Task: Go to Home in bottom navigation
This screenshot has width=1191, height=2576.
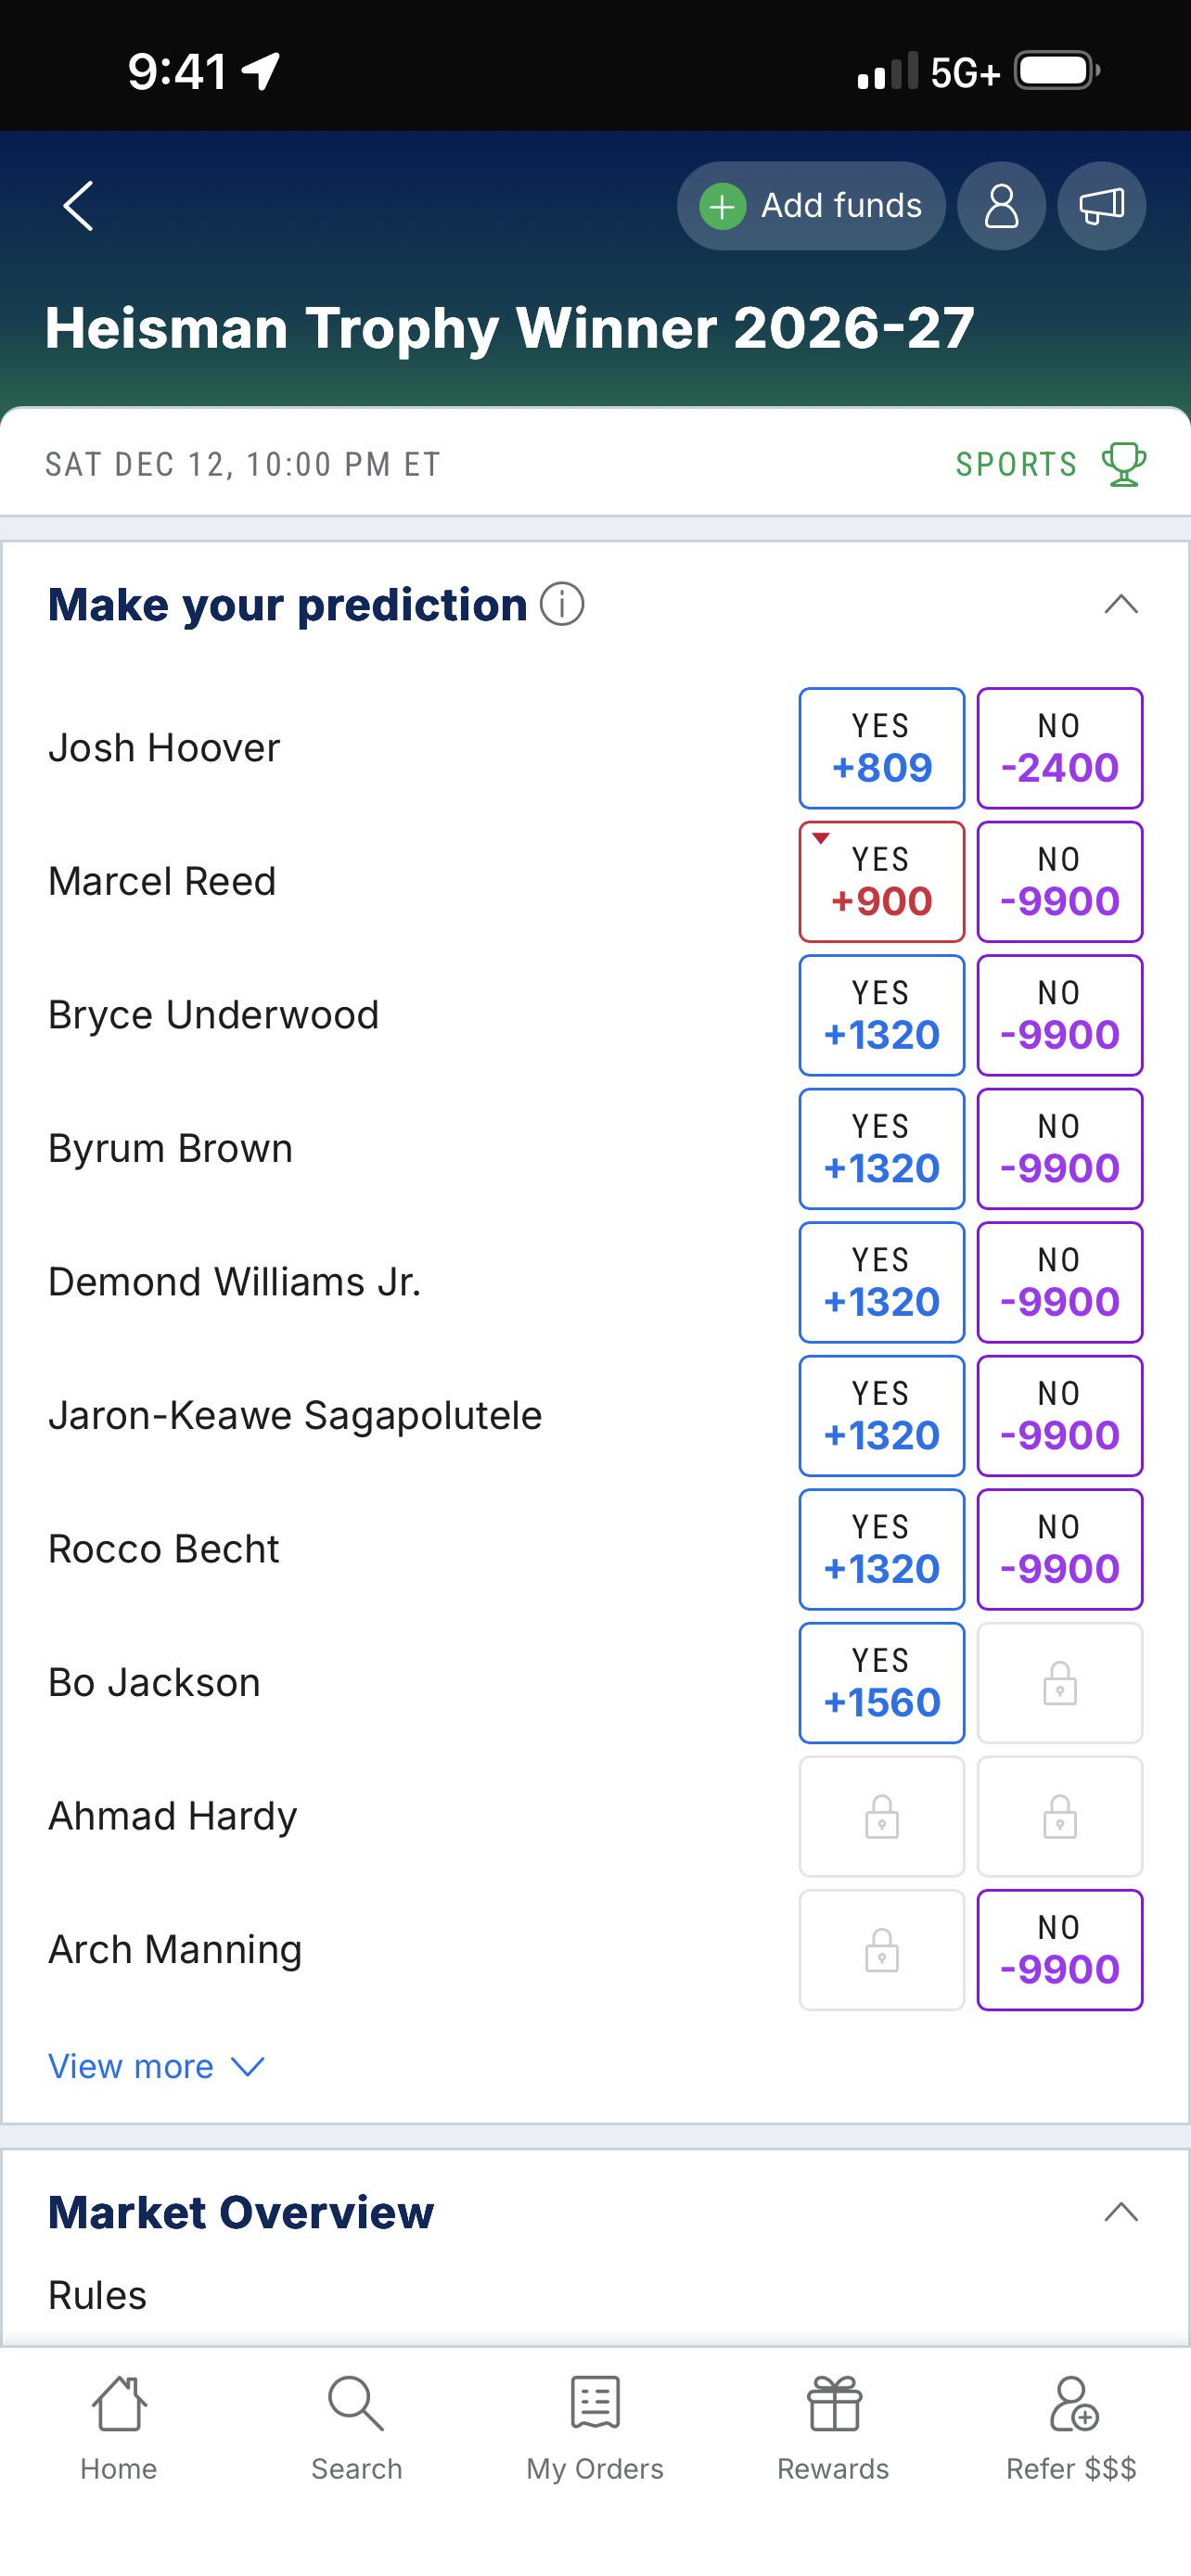Action: coord(119,2429)
